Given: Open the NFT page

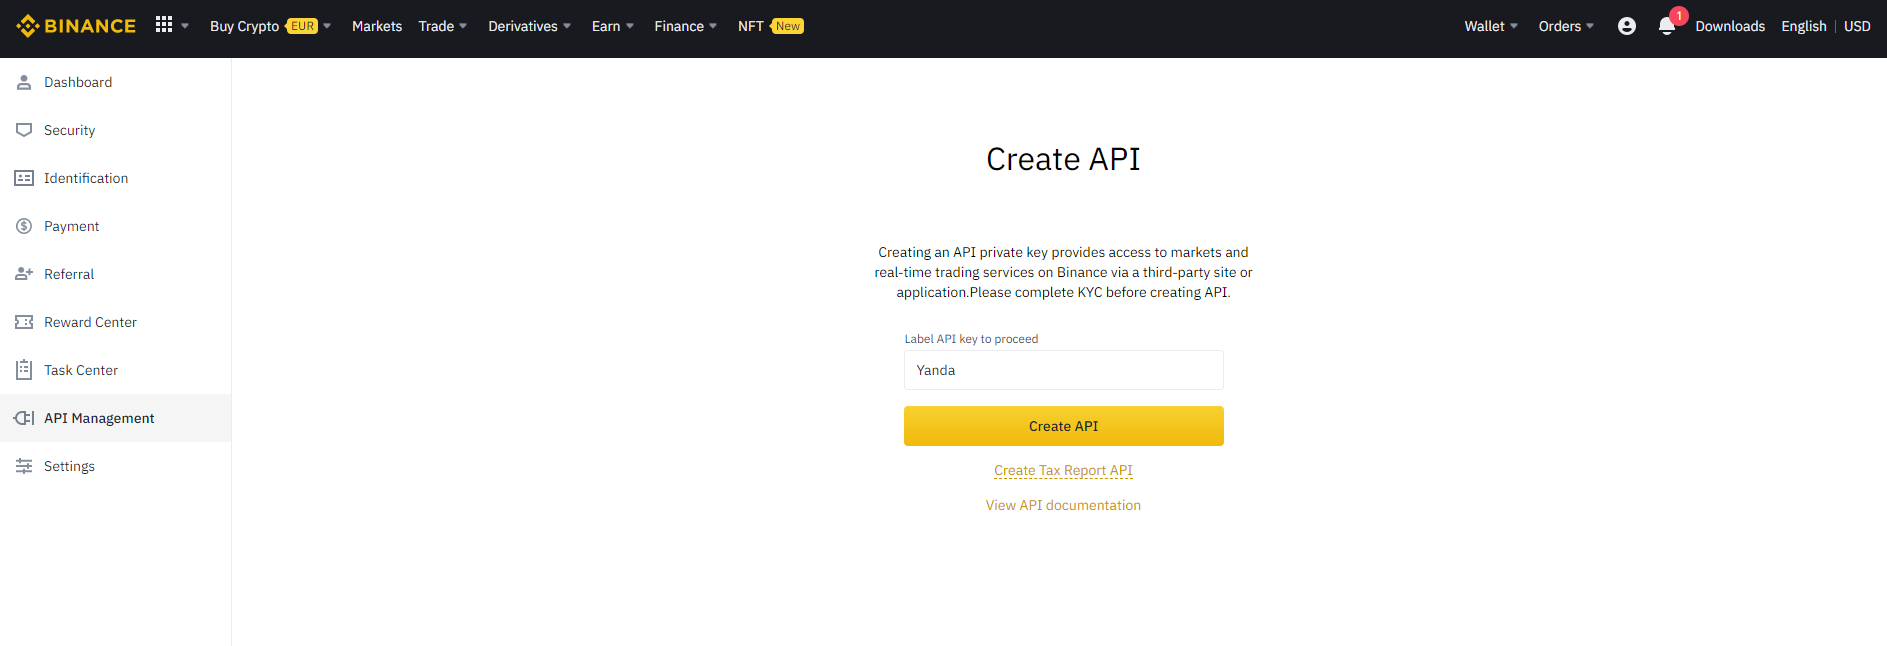Looking at the screenshot, I should [x=751, y=26].
